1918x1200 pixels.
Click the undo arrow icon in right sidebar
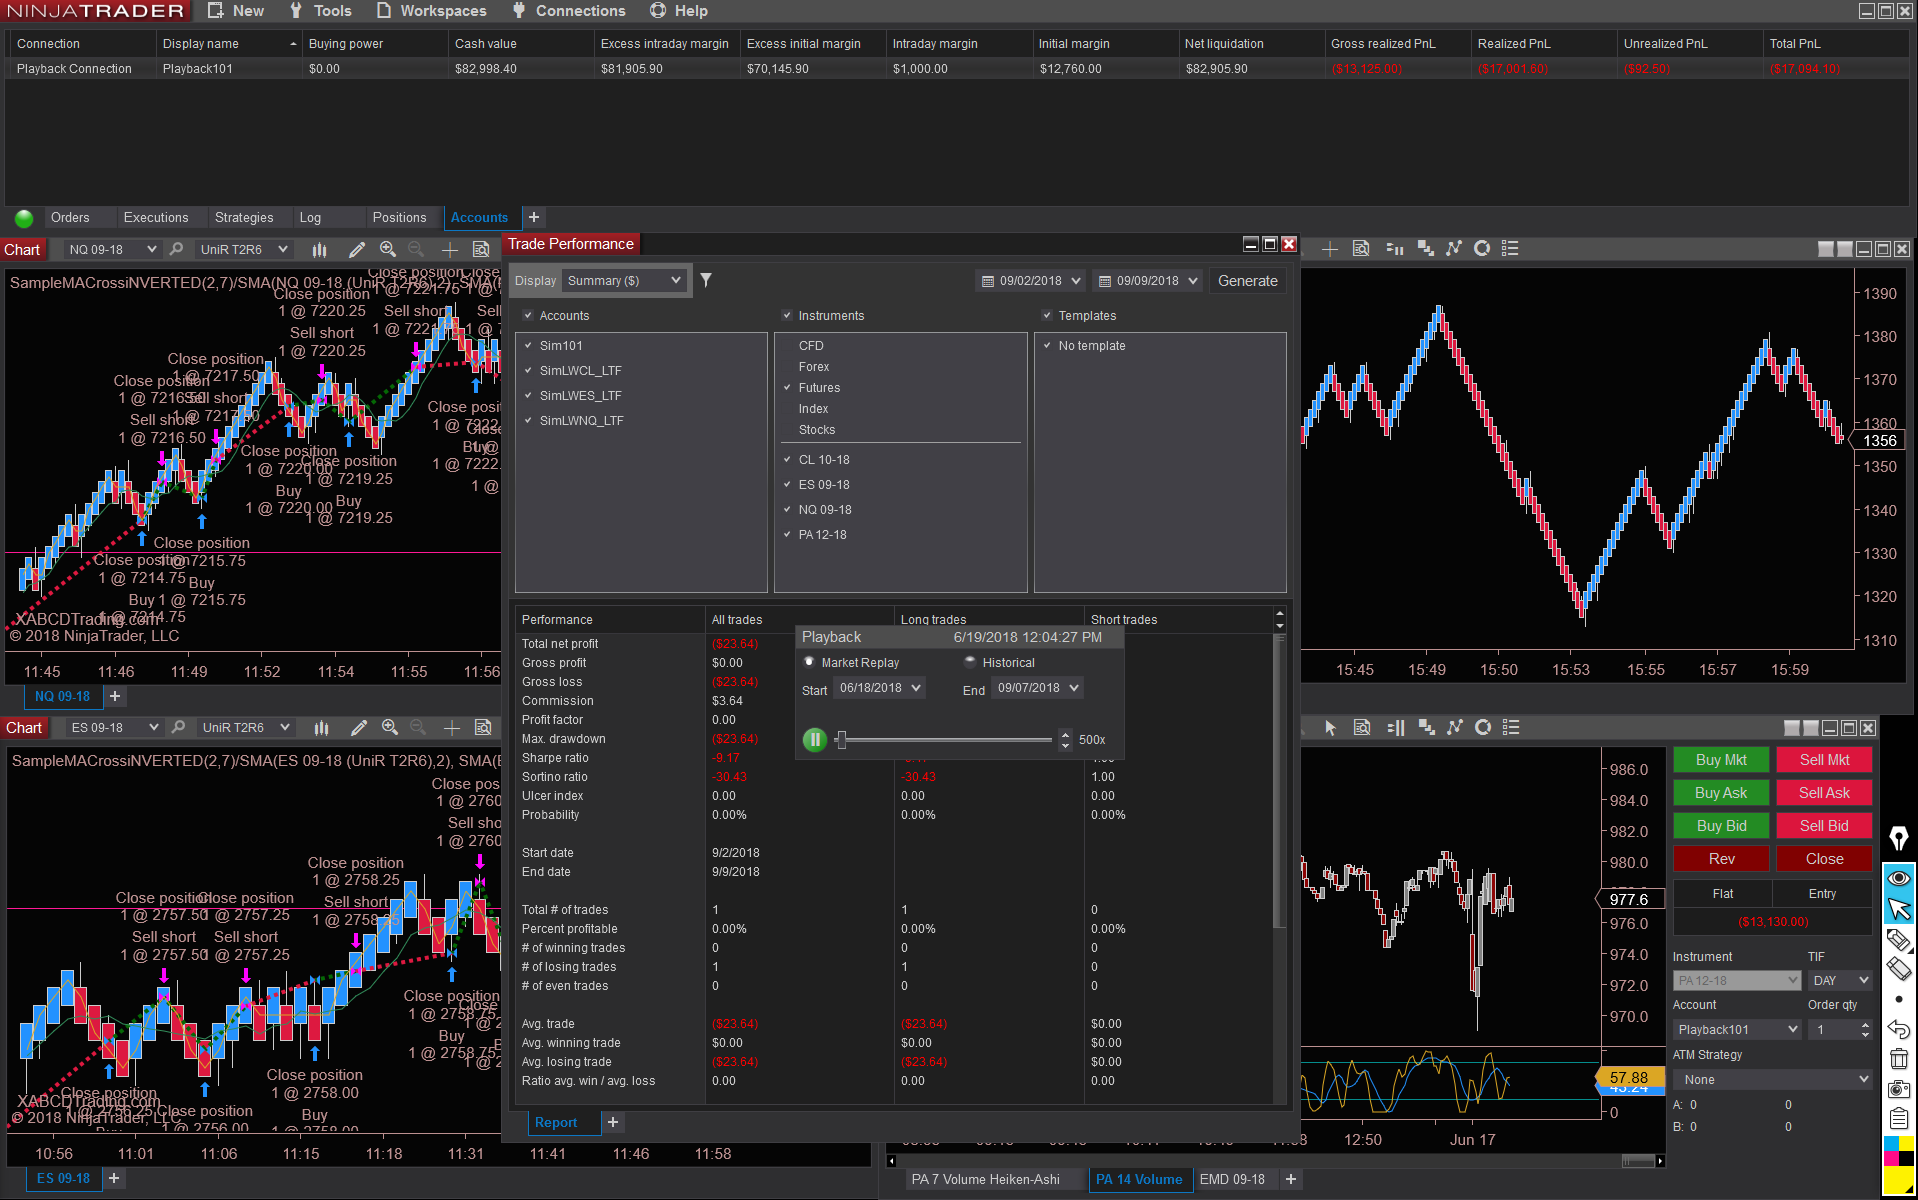tap(1898, 1029)
